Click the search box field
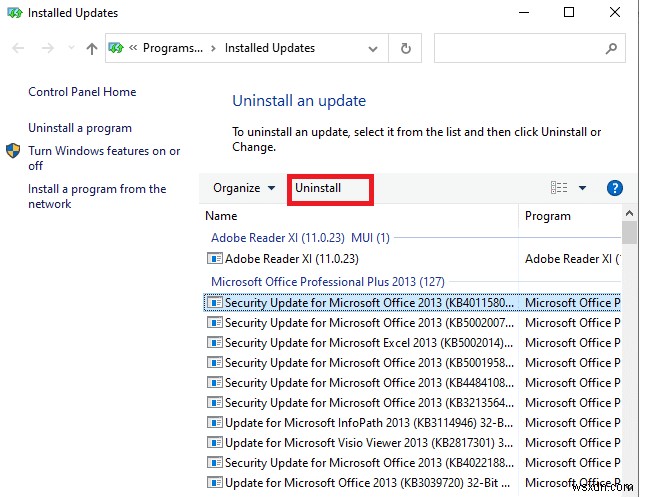The width and height of the screenshot is (645, 497). point(530,48)
